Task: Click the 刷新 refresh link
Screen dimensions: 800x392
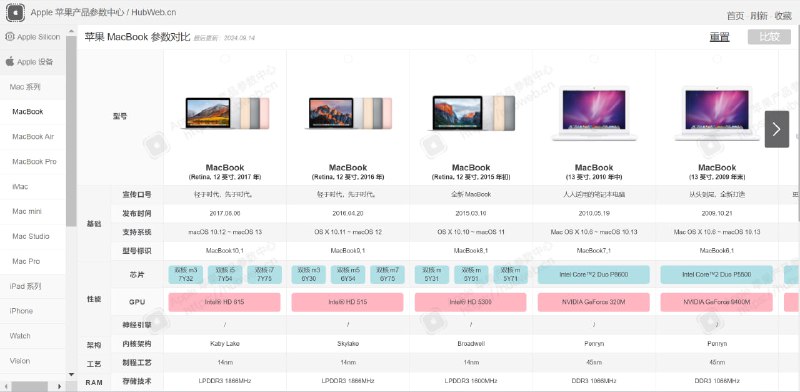Action: point(759,16)
